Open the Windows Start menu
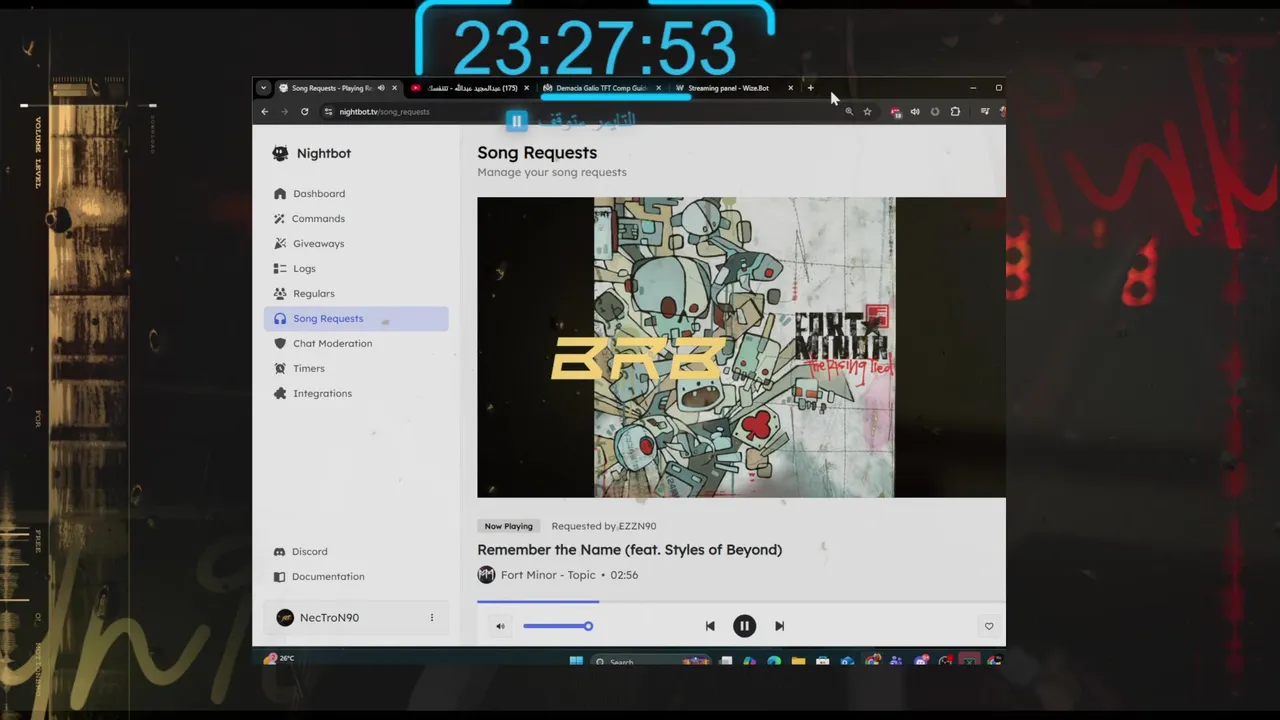This screenshot has height=720, width=1280. (576, 661)
